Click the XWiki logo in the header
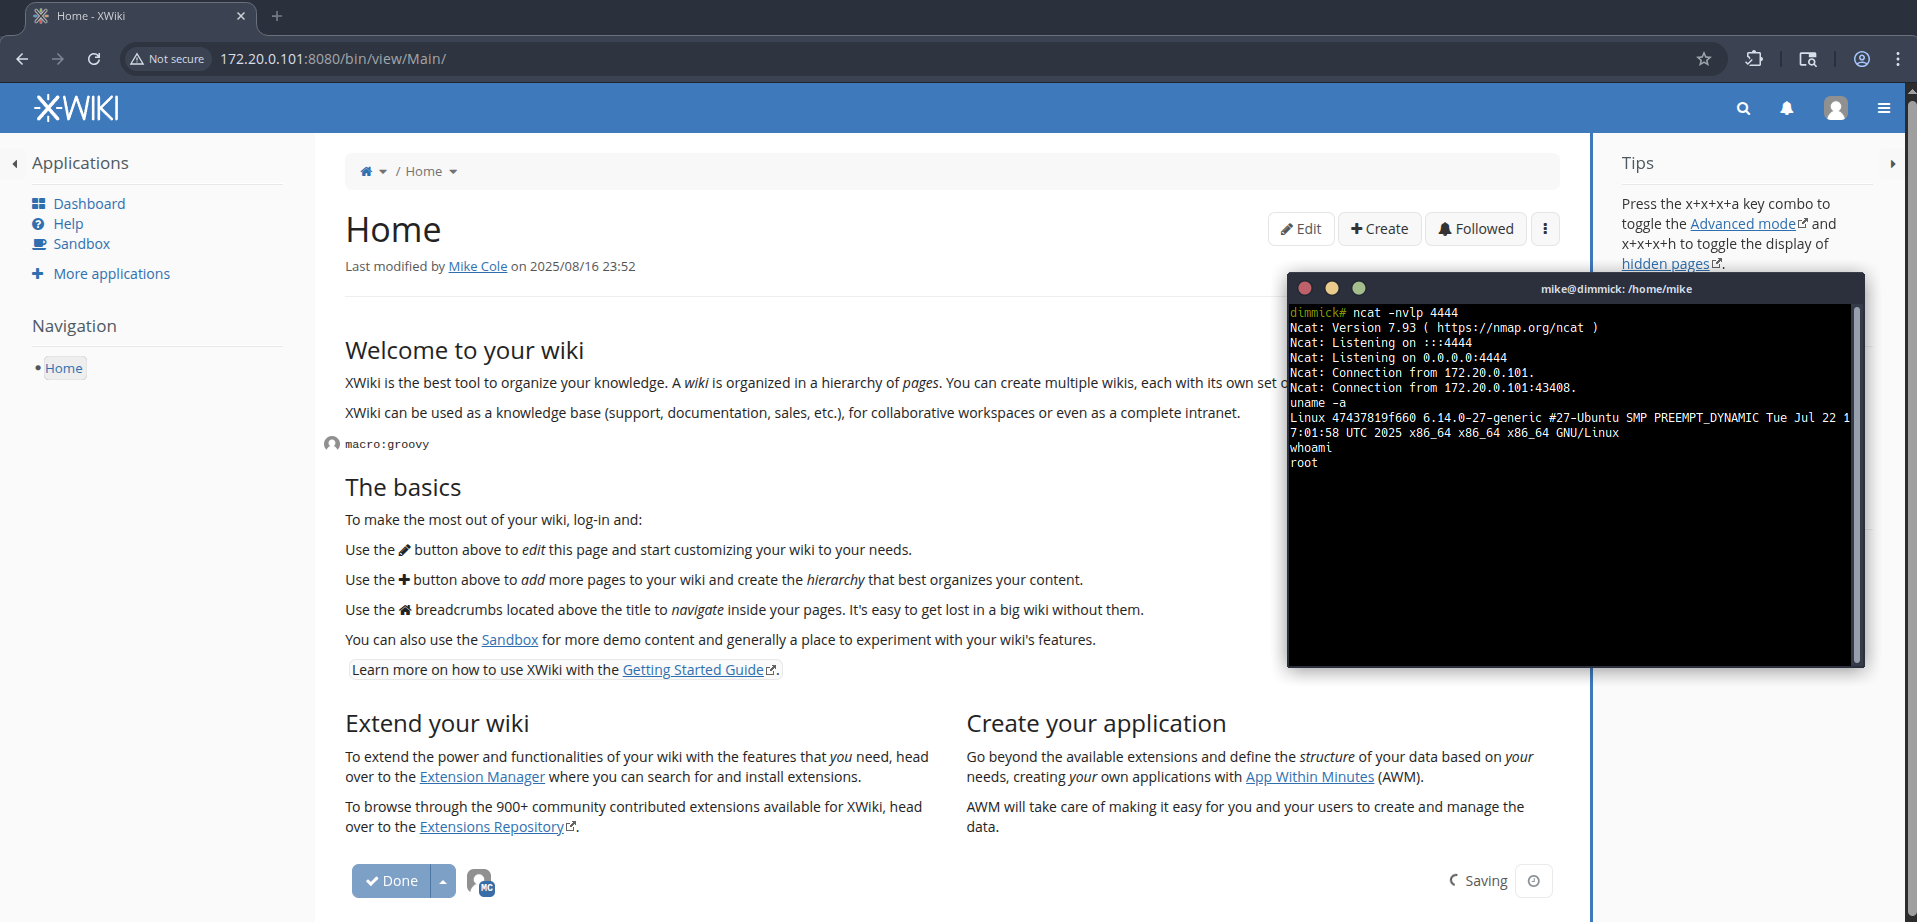The height and width of the screenshot is (922, 1917). [x=76, y=108]
